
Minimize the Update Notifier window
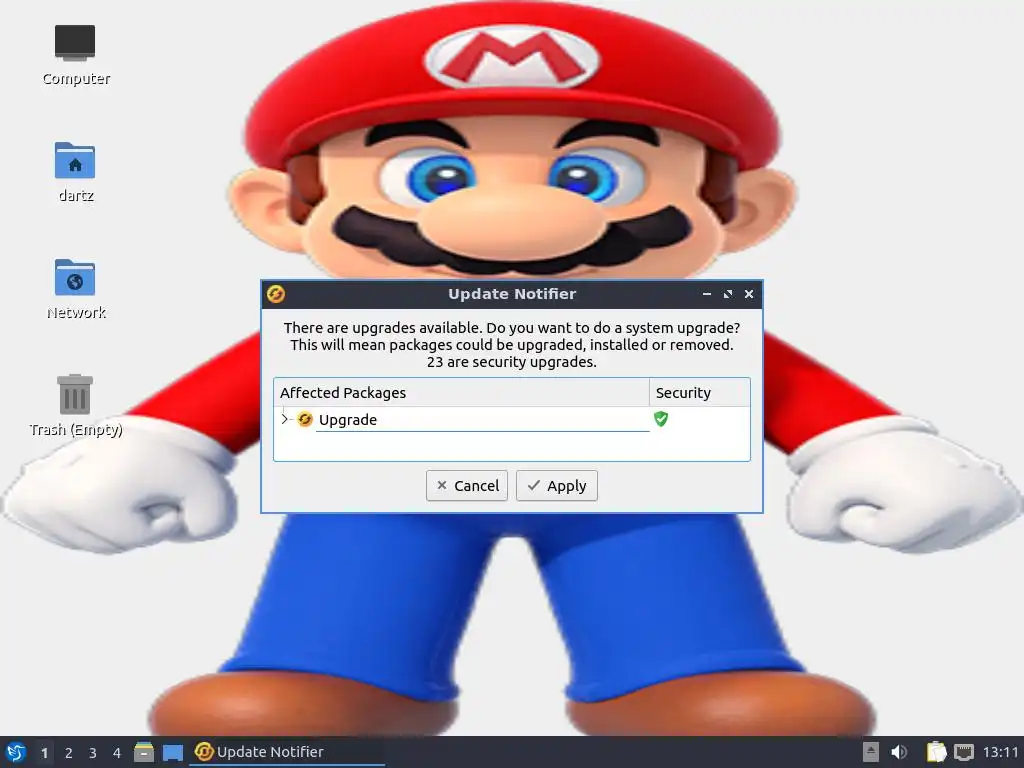pyautogui.click(x=707, y=294)
